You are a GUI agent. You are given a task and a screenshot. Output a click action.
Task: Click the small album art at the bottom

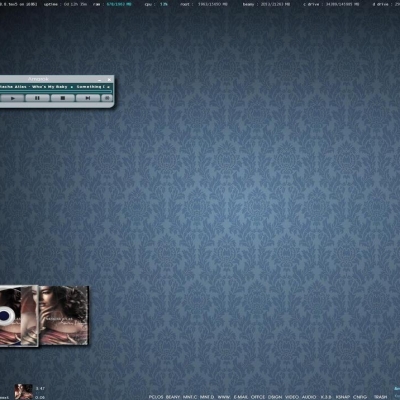point(24,392)
